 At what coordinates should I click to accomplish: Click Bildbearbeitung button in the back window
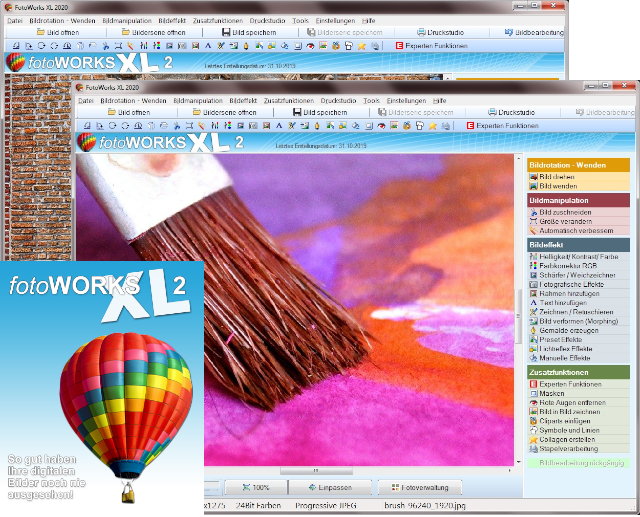click(534, 32)
